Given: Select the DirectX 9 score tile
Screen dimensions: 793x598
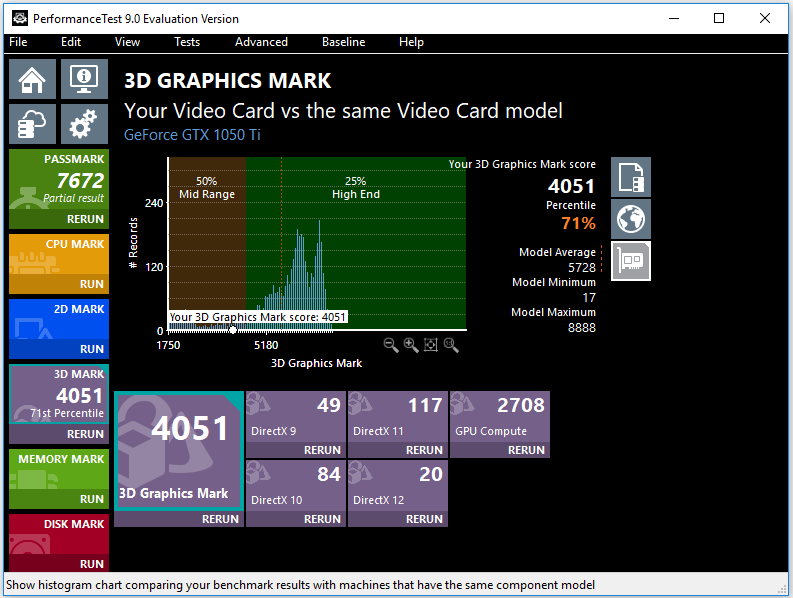Looking at the screenshot, I should [296, 417].
